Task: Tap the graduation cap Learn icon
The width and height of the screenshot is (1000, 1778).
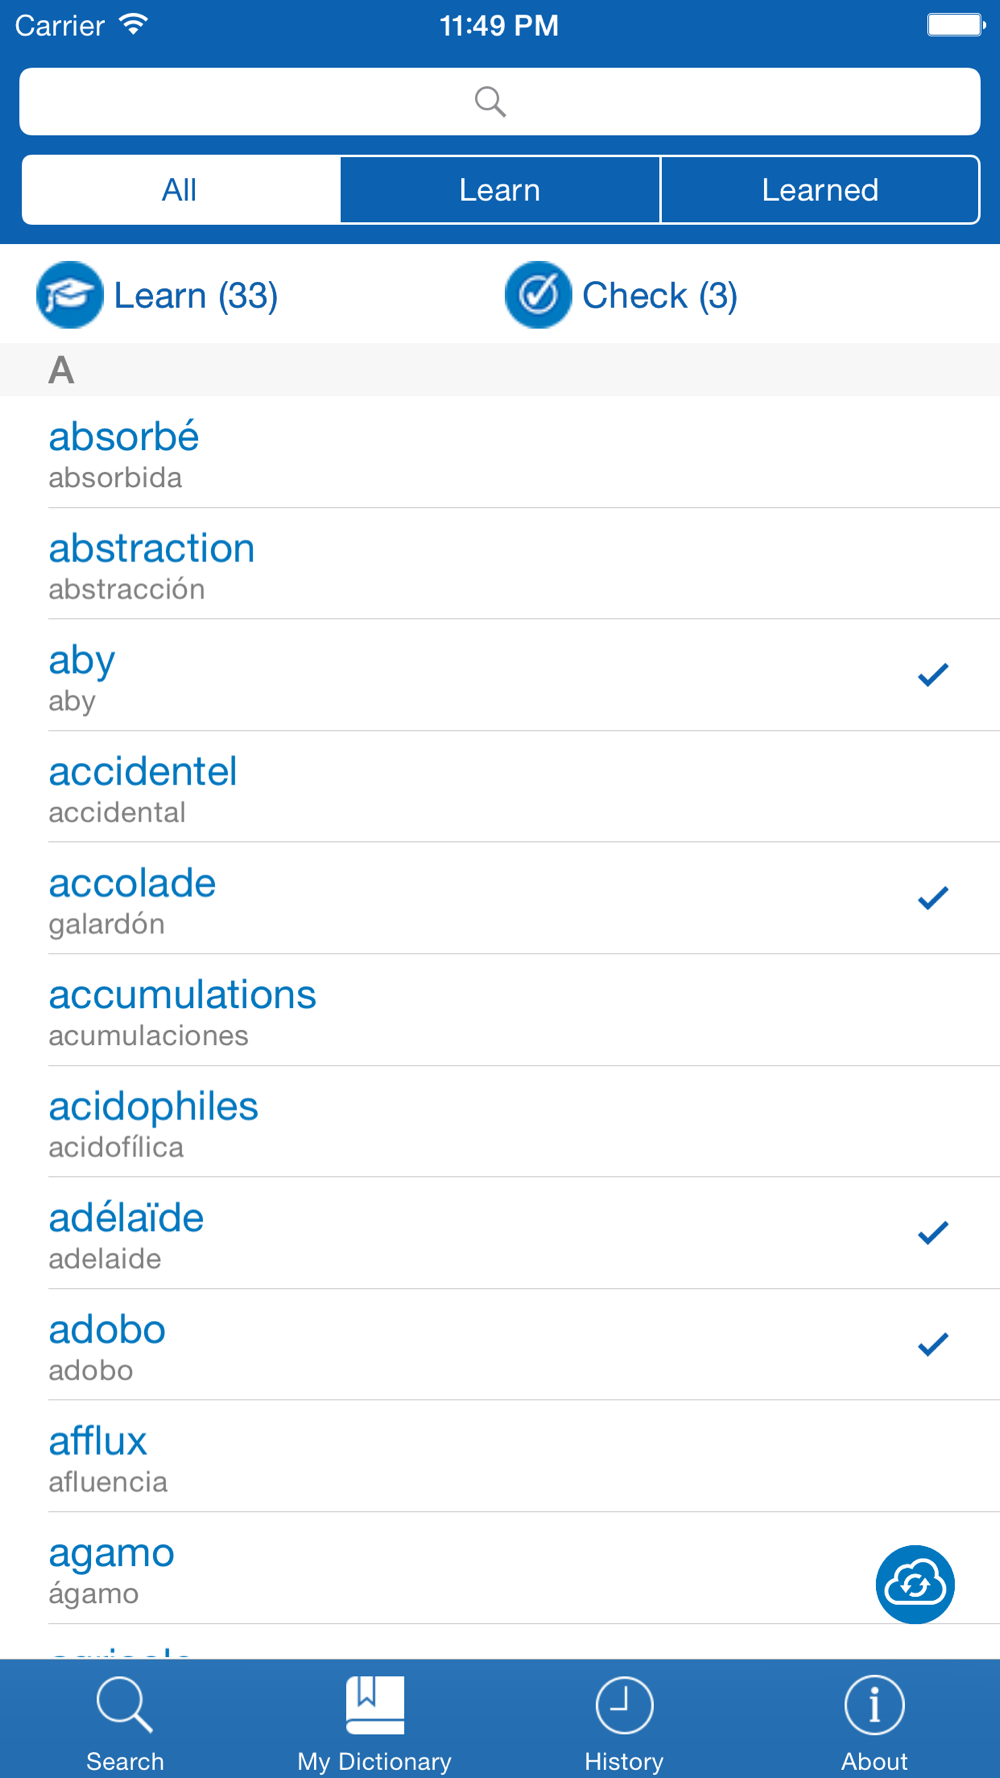Action: 70,295
